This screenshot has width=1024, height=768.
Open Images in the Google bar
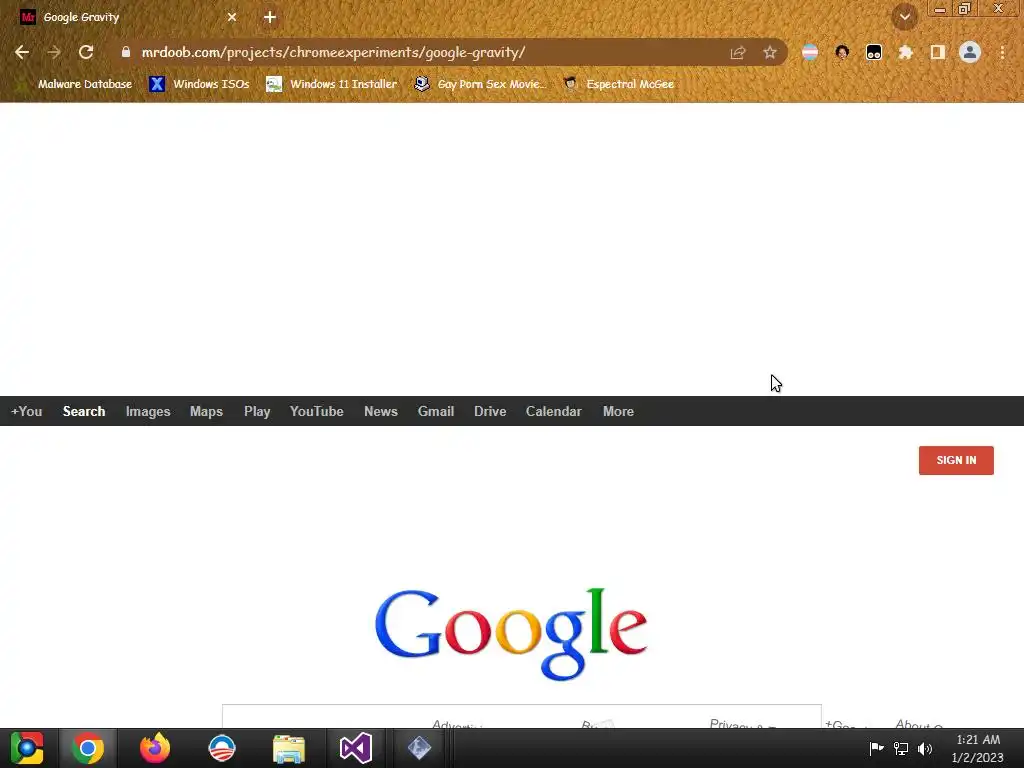click(148, 411)
